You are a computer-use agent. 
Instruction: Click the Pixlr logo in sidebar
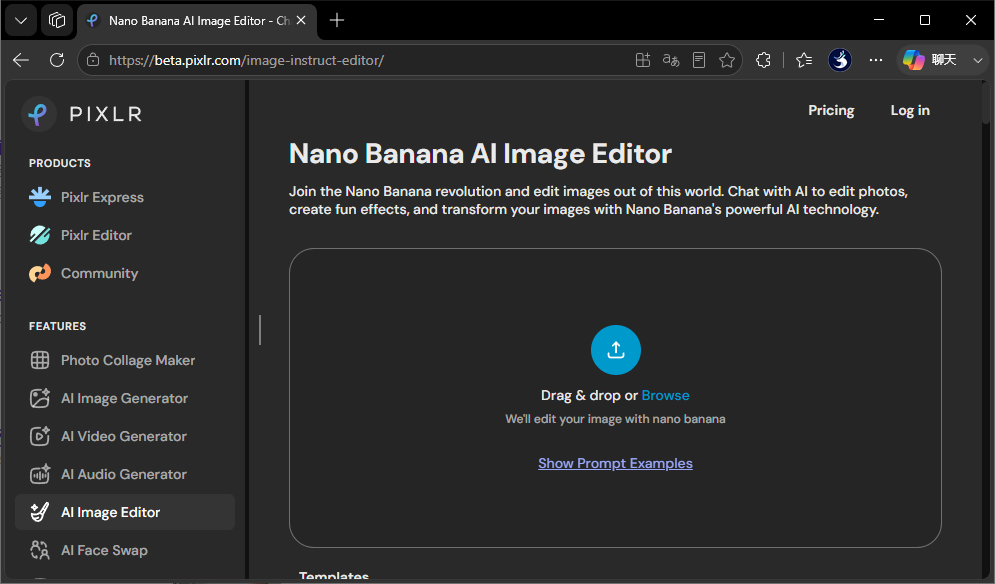tap(82, 114)
